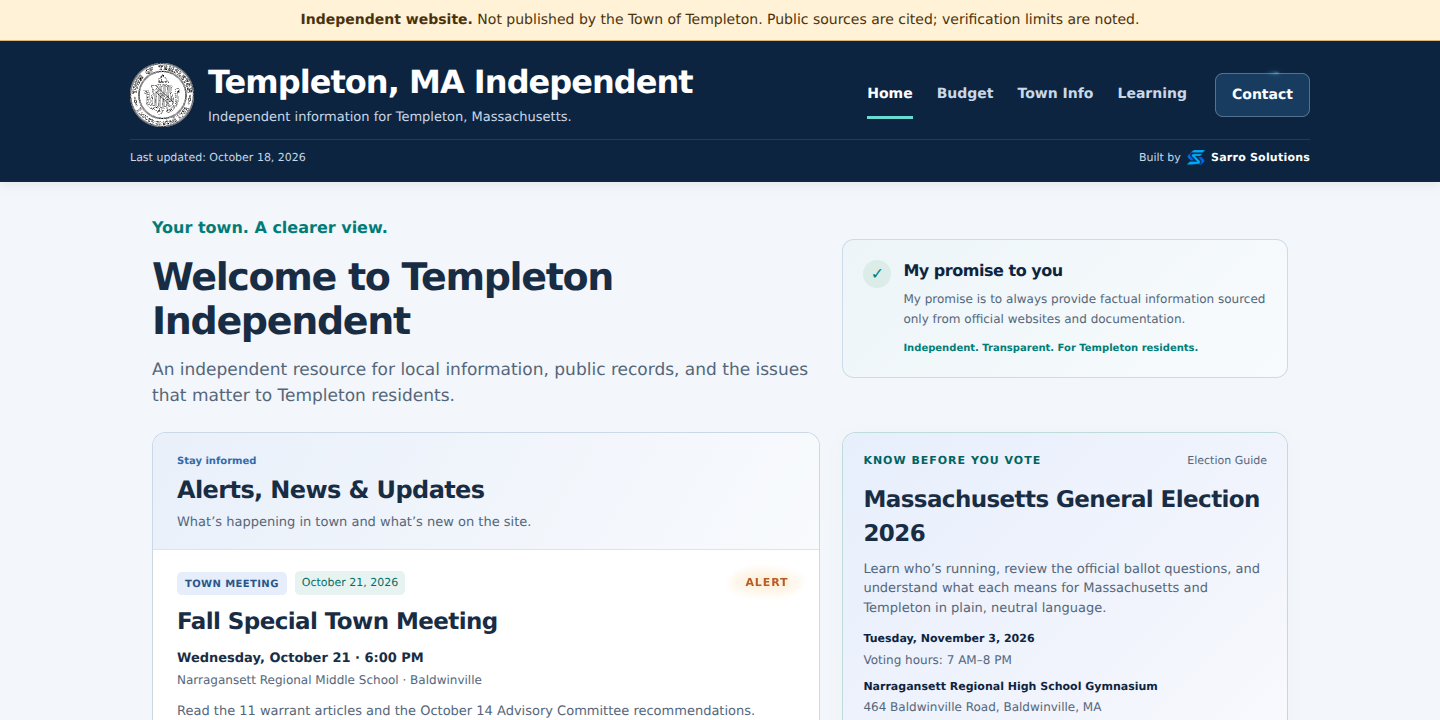Select the TOWN MEETING tag

pyautogui.click(x=232, y=583)
